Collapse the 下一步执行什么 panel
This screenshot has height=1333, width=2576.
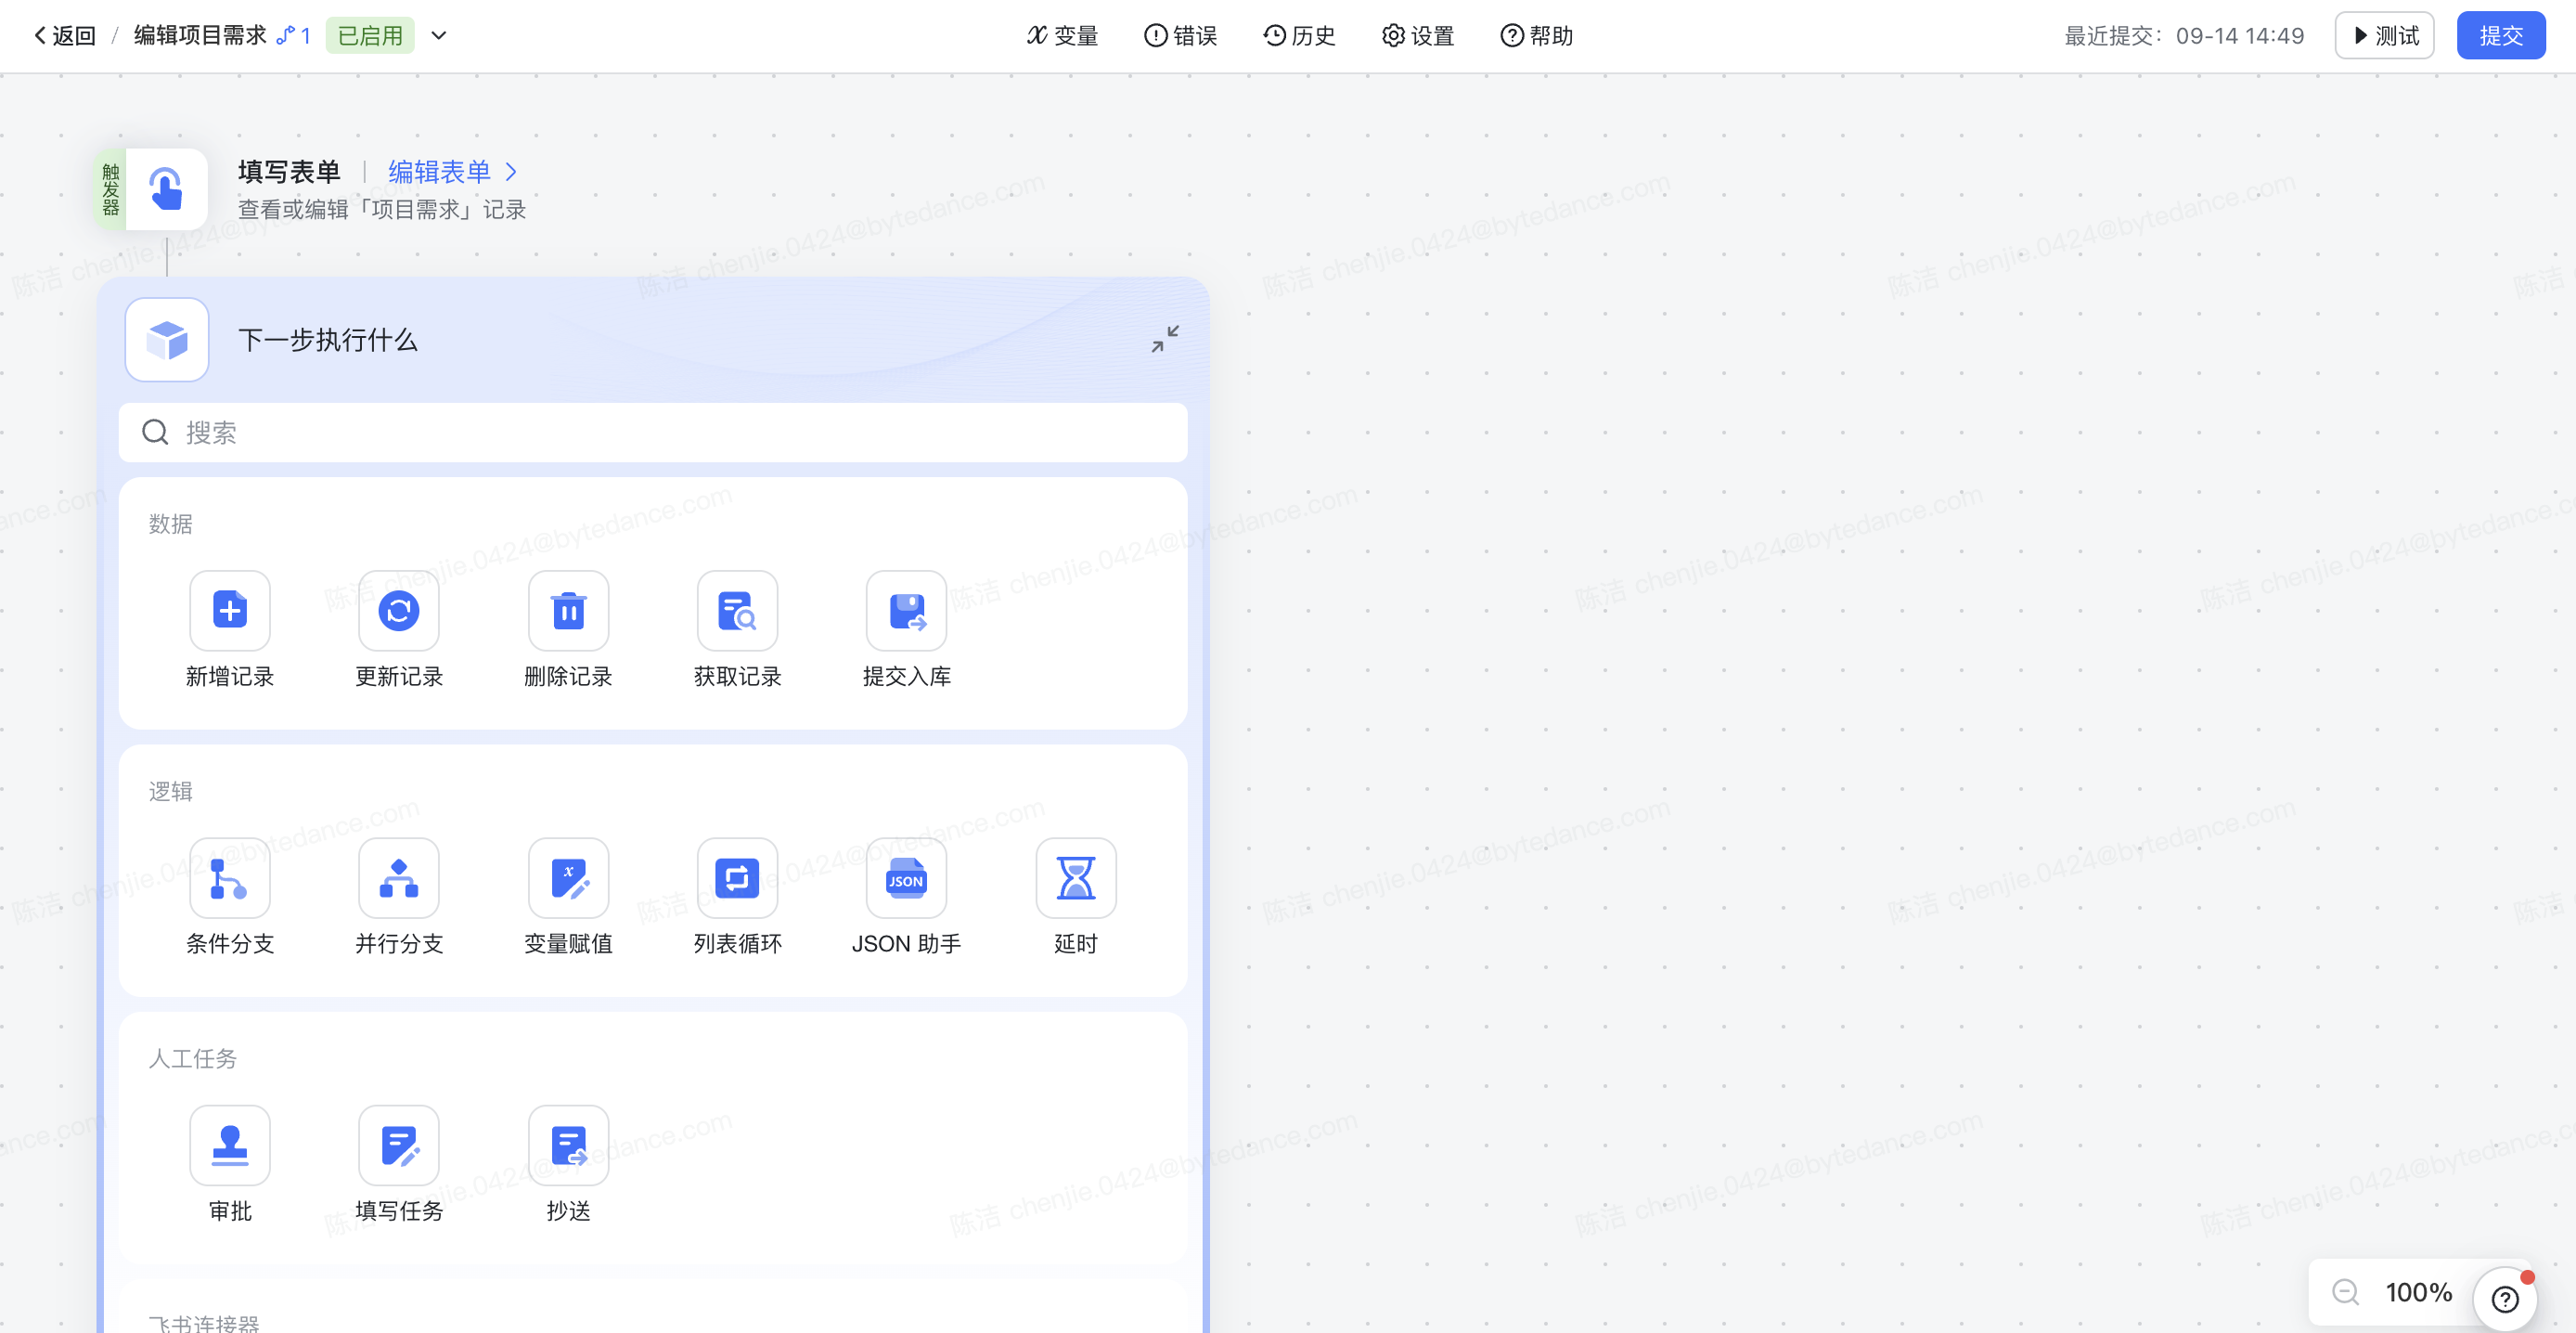pos(1165,339)
